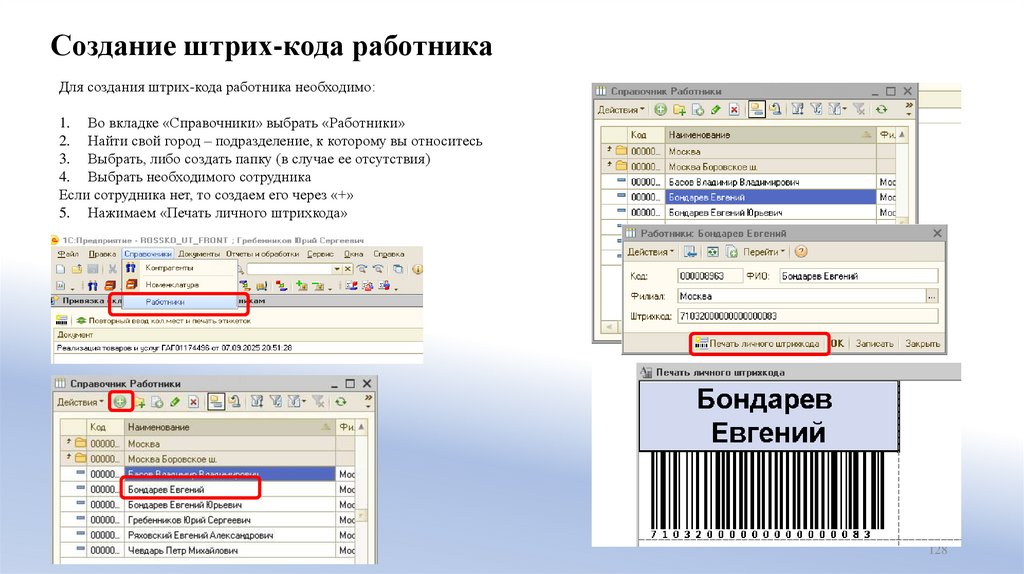Open the Файл menu
The image size is (1024, 574).
coord(68,254)
